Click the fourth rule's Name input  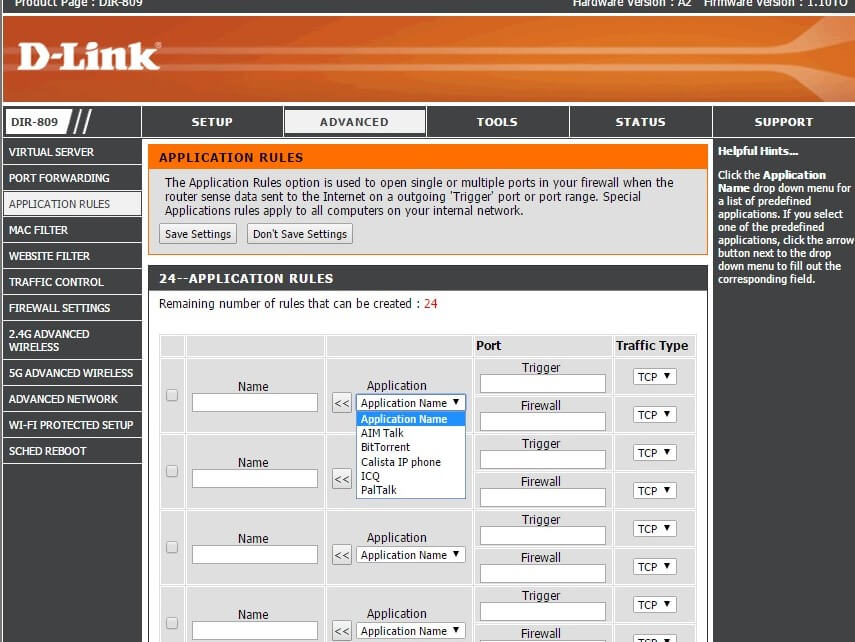click(x=255, y=631)
